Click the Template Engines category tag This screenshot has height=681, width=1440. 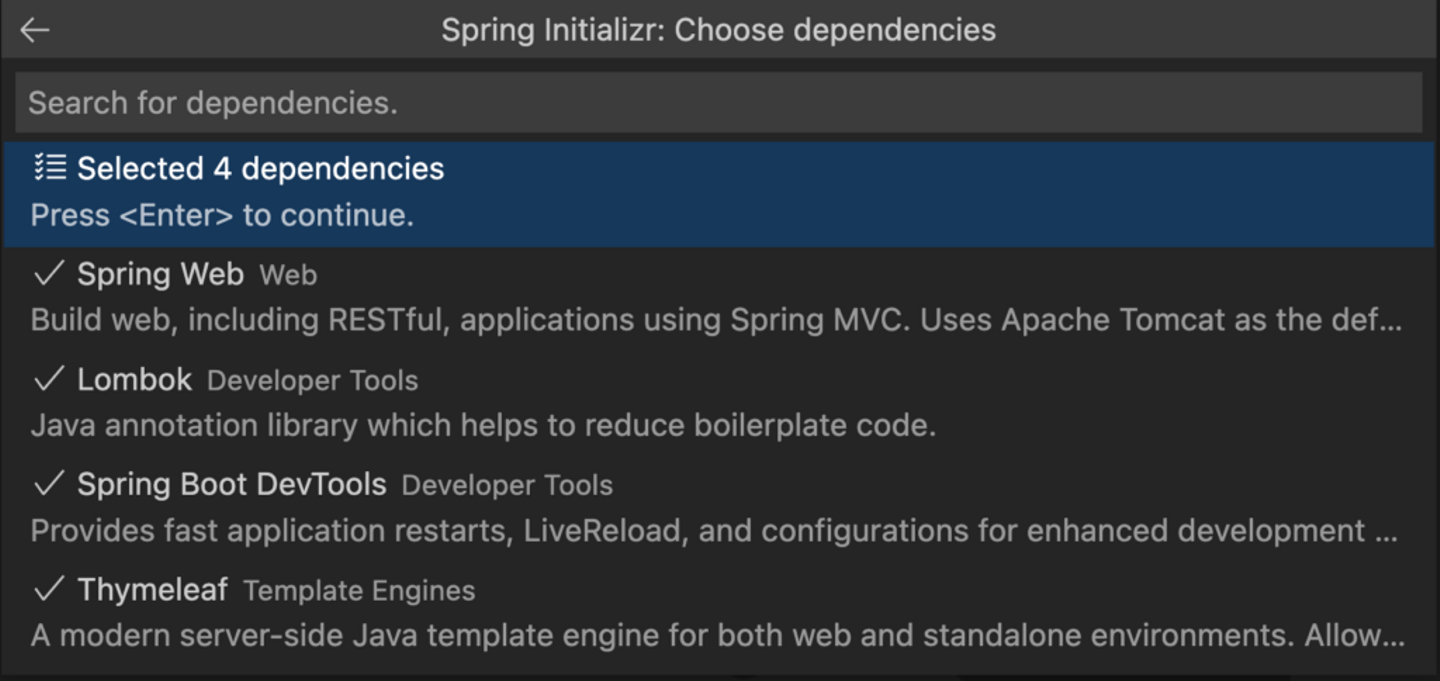pyautogui.click(x=359, y=591)
